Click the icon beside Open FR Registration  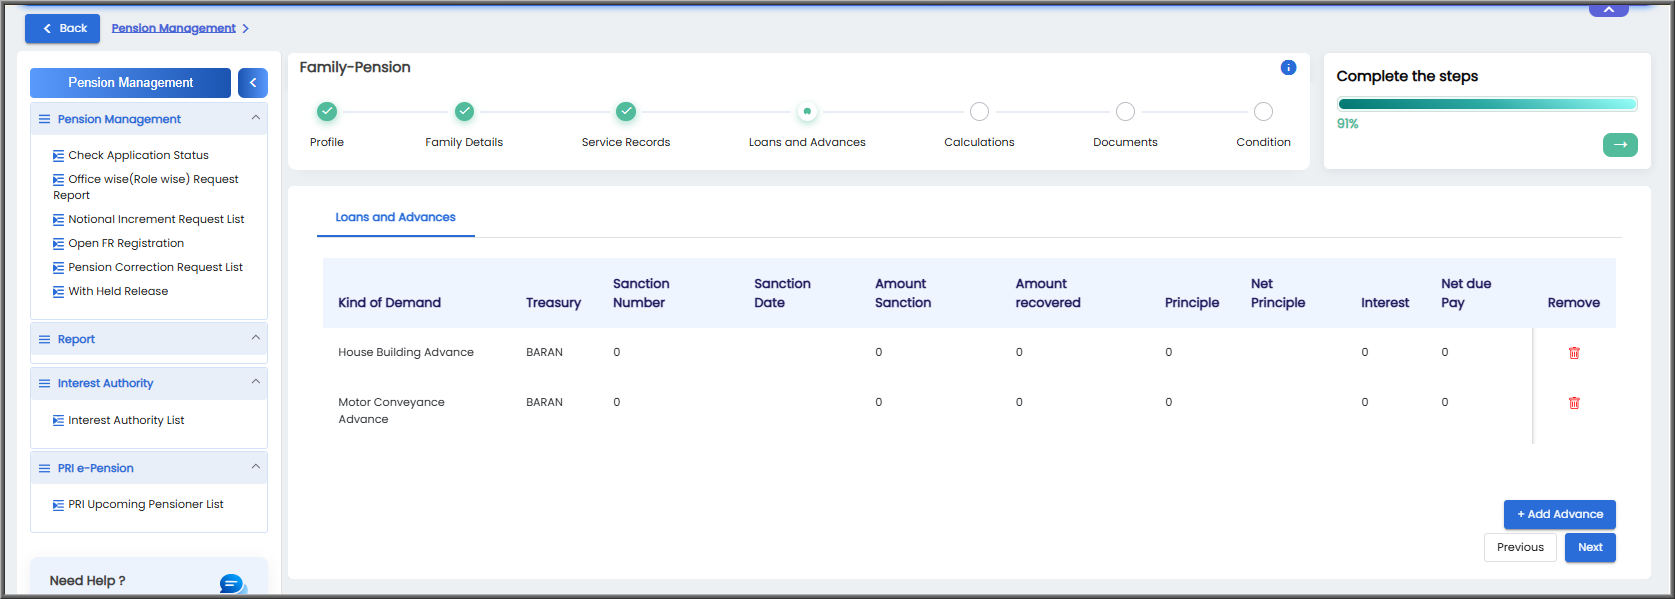point(58,244)
